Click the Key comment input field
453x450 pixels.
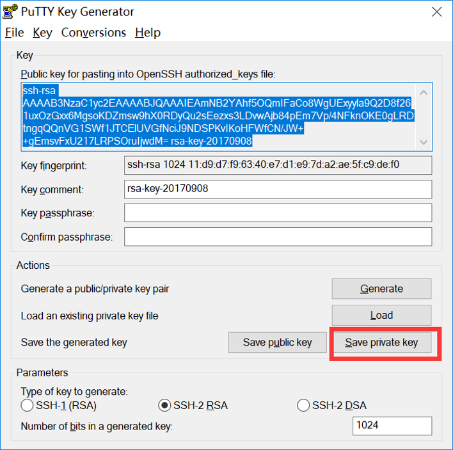(x=278, y=189)
